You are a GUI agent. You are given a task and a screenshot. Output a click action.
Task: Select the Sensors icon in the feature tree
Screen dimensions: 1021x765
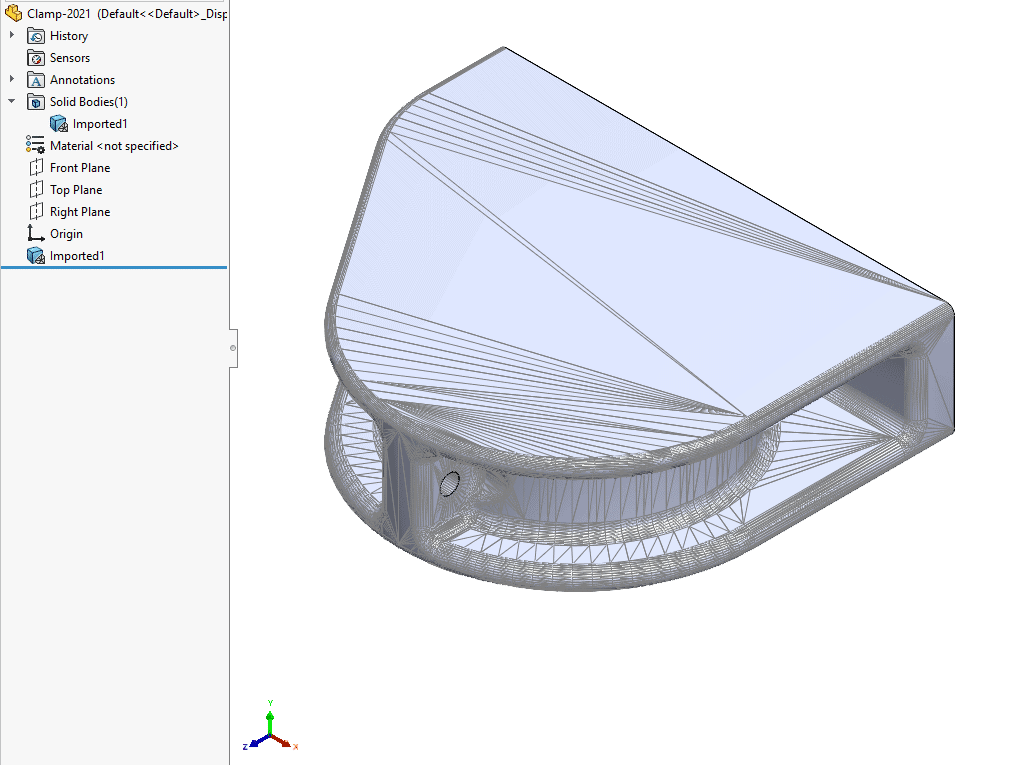click(36, 57)
